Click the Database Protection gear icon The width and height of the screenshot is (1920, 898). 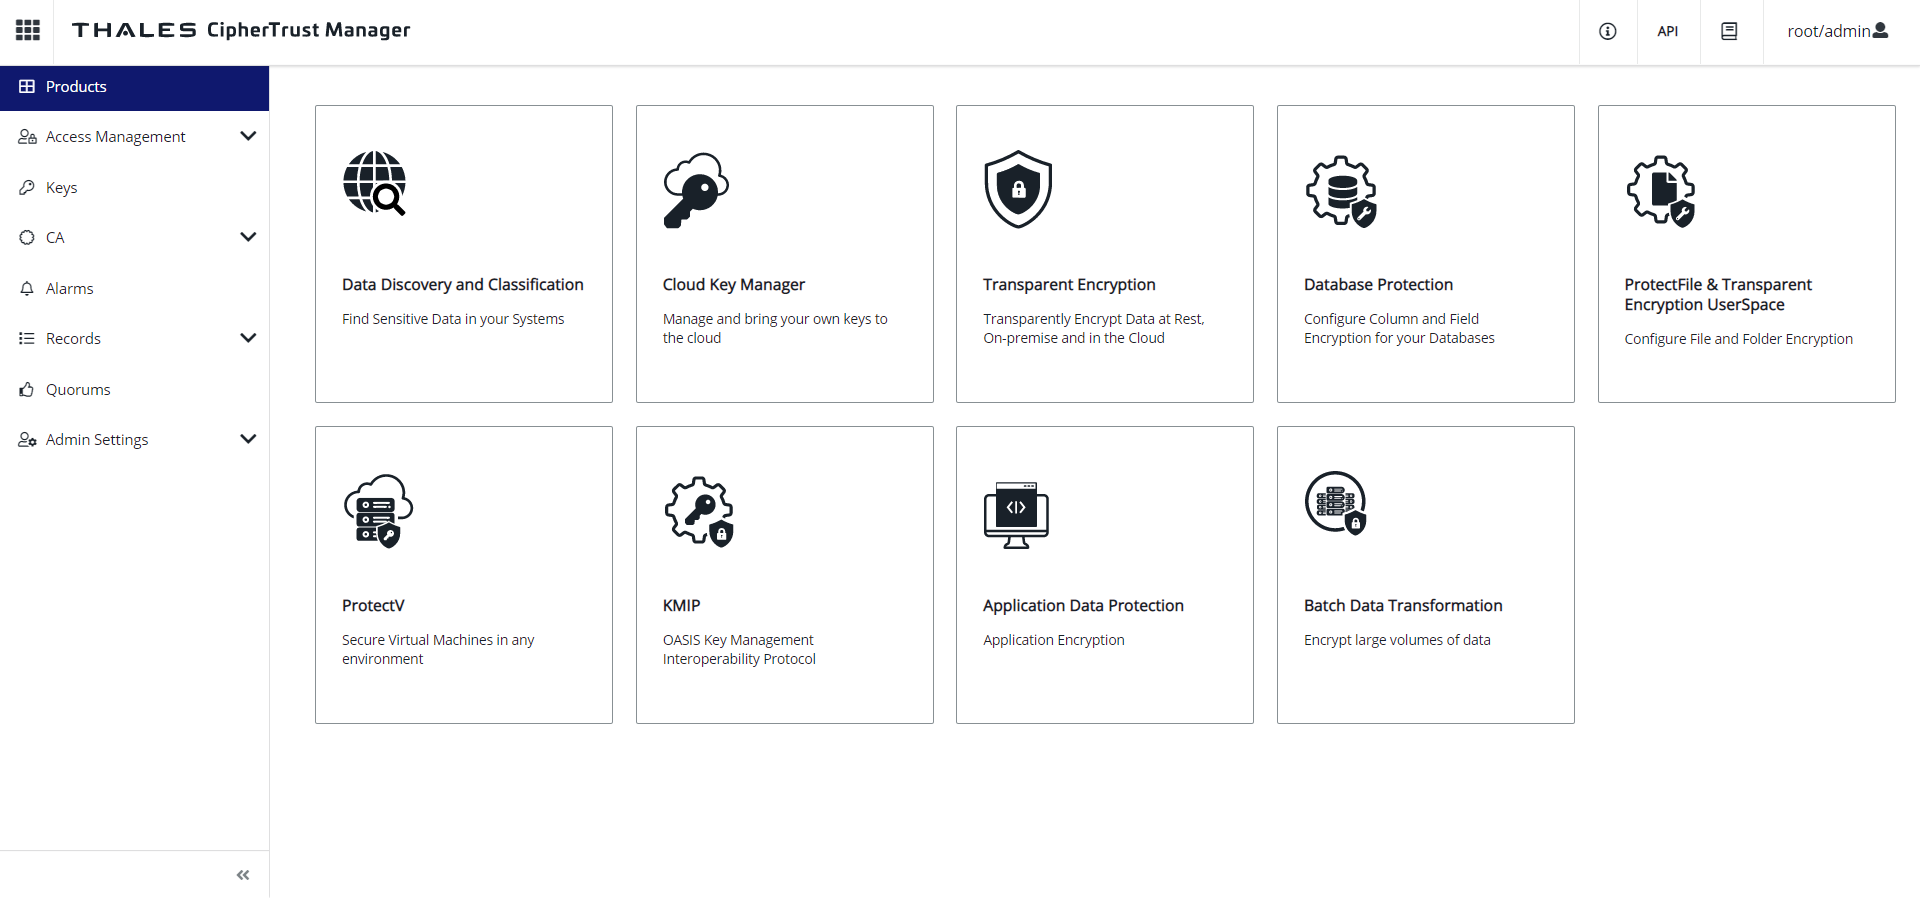tap(1341, 191)
